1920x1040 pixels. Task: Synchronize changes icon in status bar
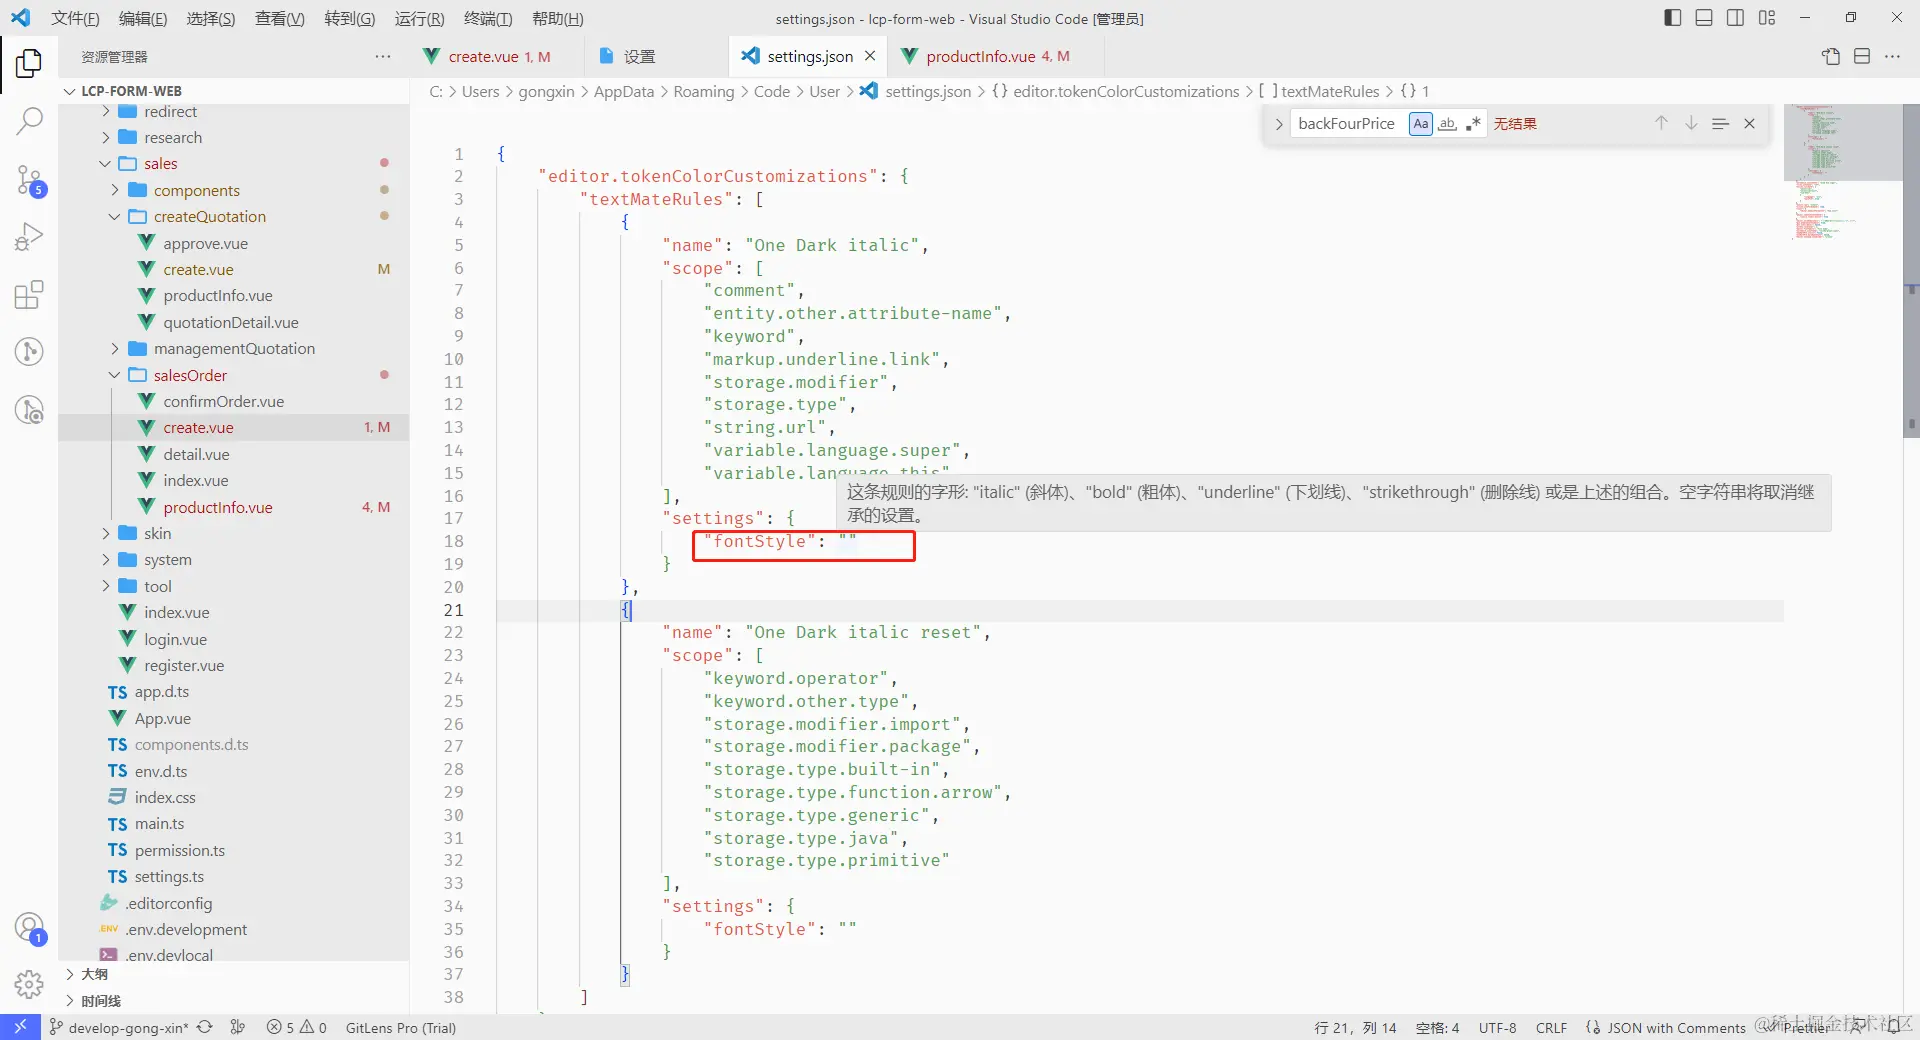pyautogui.click(x=205, y=1027)
